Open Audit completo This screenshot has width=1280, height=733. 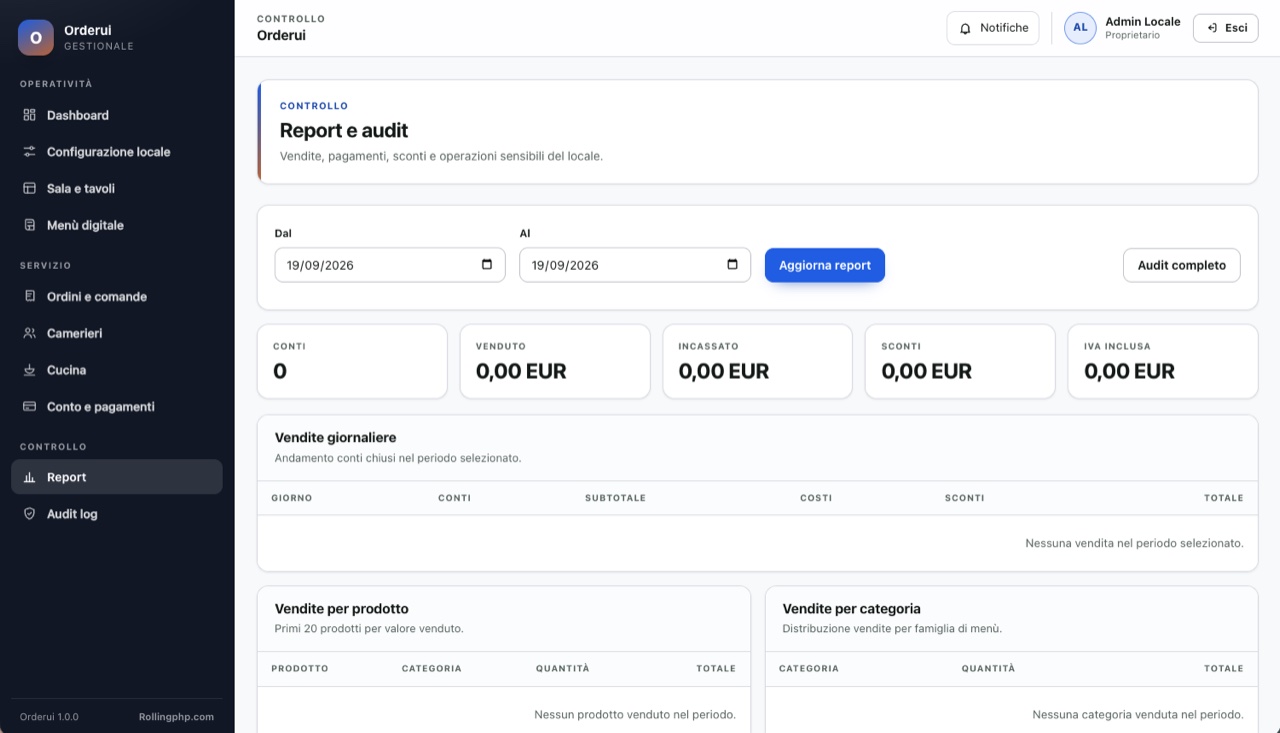(1181, 265)
